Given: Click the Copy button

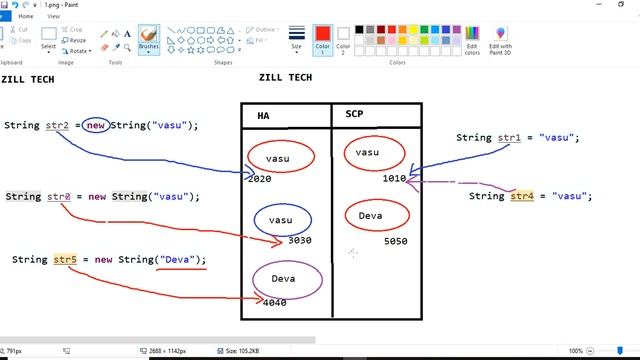Looking at the screenshot, I should (20, 40).
